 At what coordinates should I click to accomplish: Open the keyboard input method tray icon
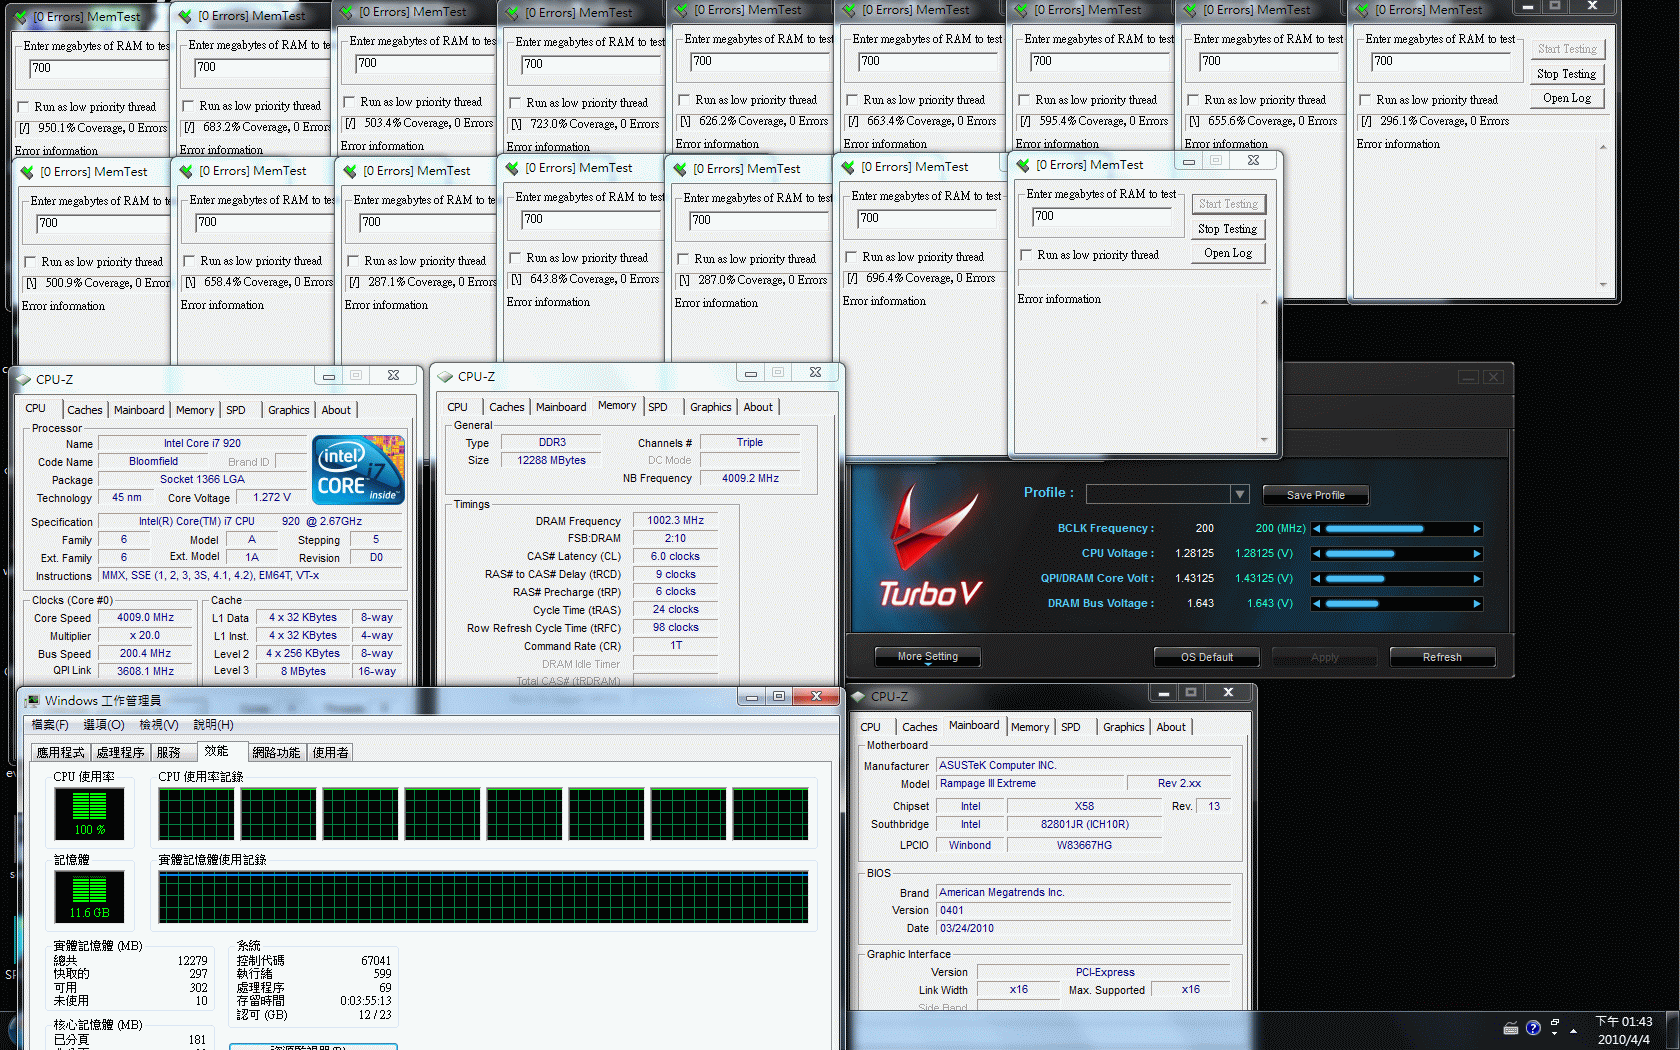[1511, 1028]
